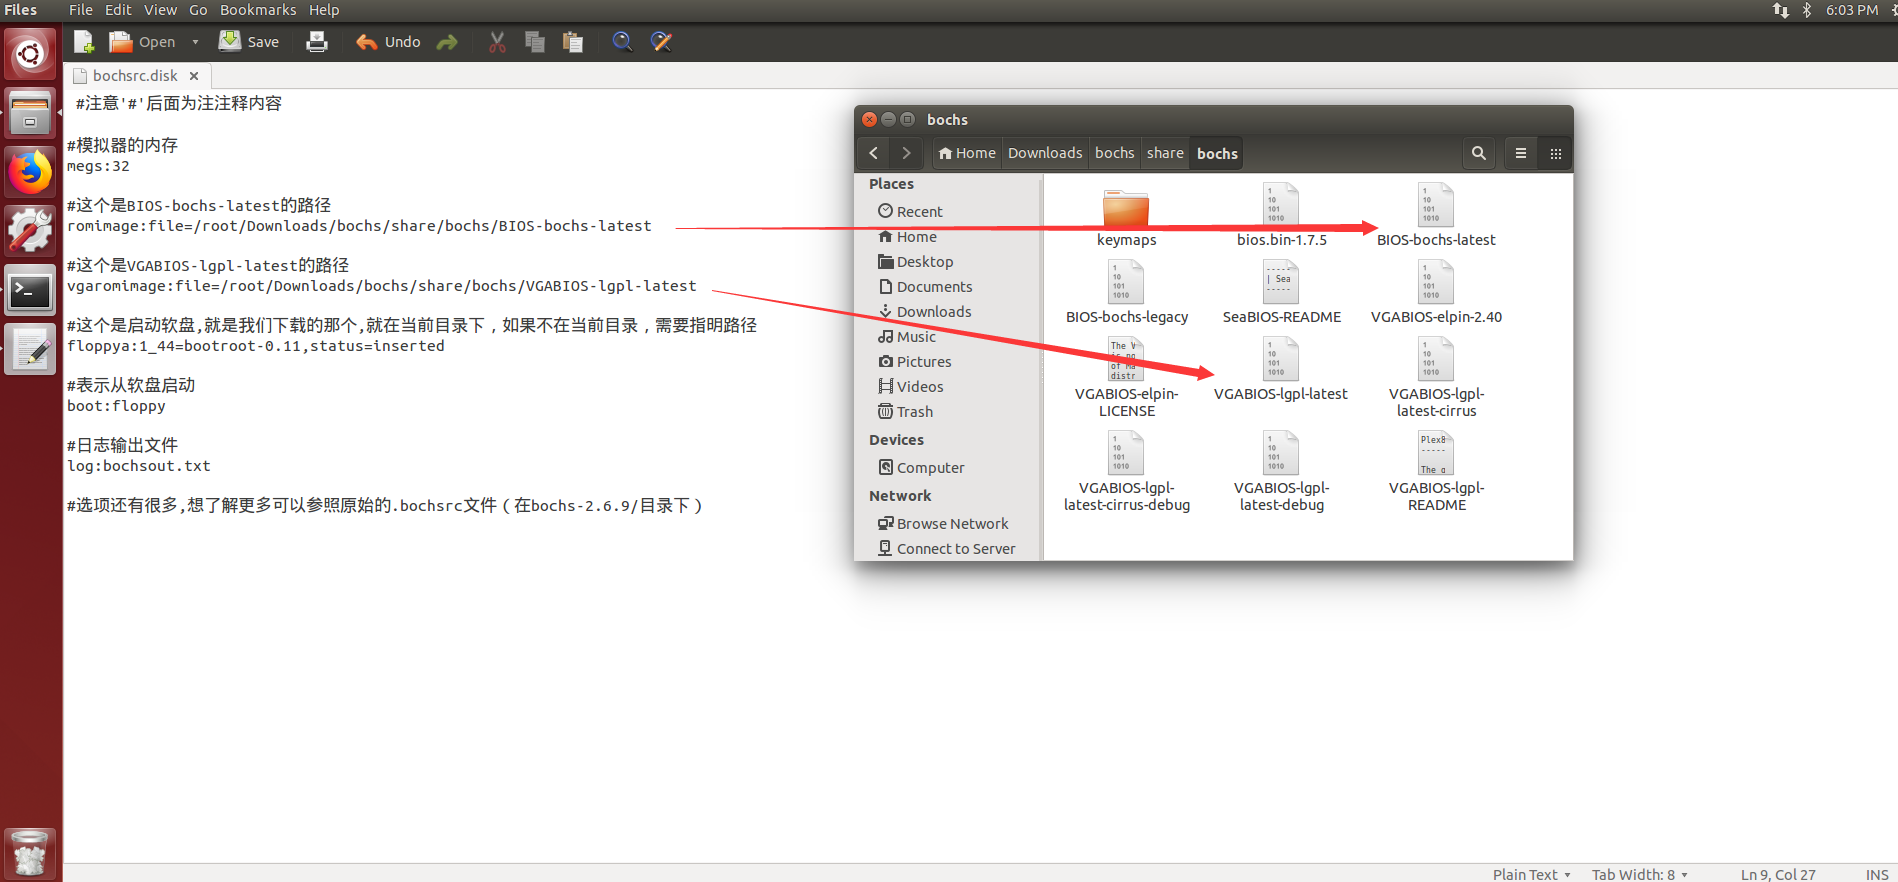Open System Settings from the launcher
This screenshot has width=1898, height=882.
tap(30, 231)
